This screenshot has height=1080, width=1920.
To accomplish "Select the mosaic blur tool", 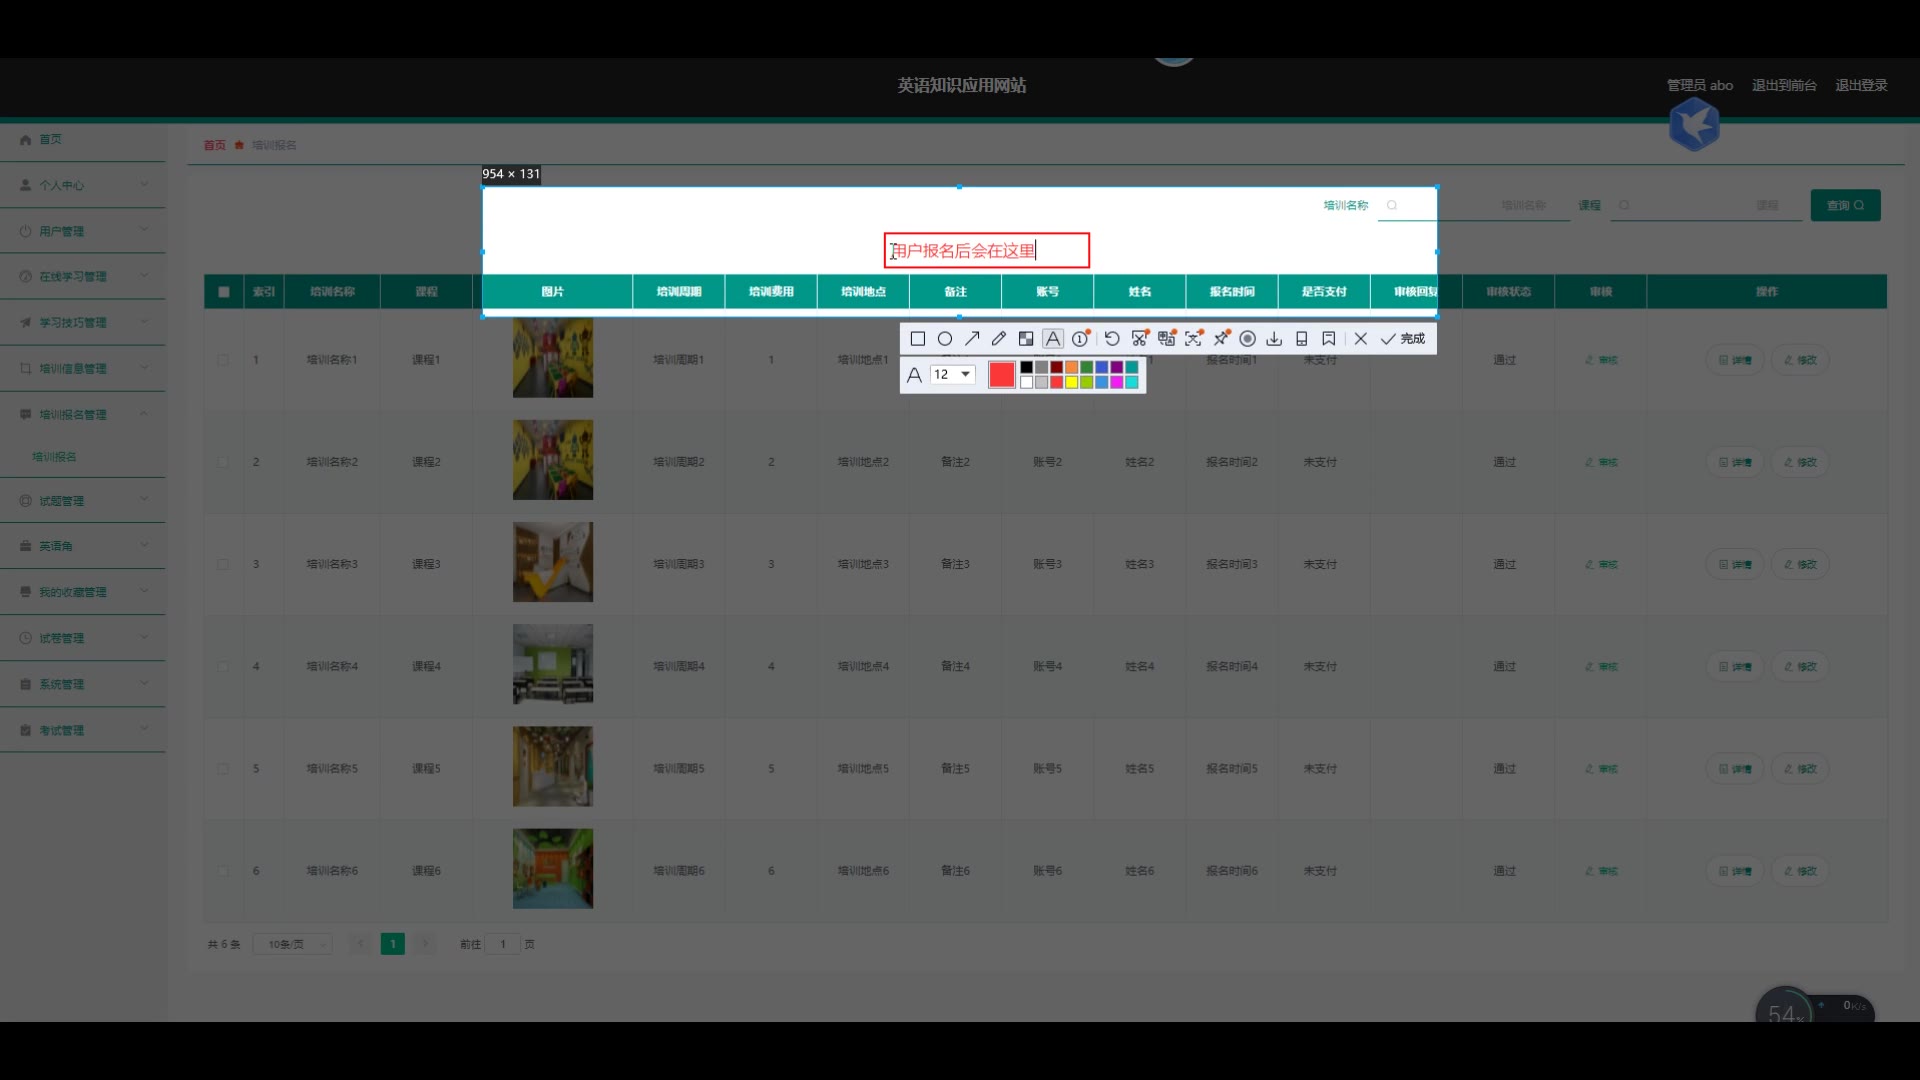I will (x=1025, y=339).
